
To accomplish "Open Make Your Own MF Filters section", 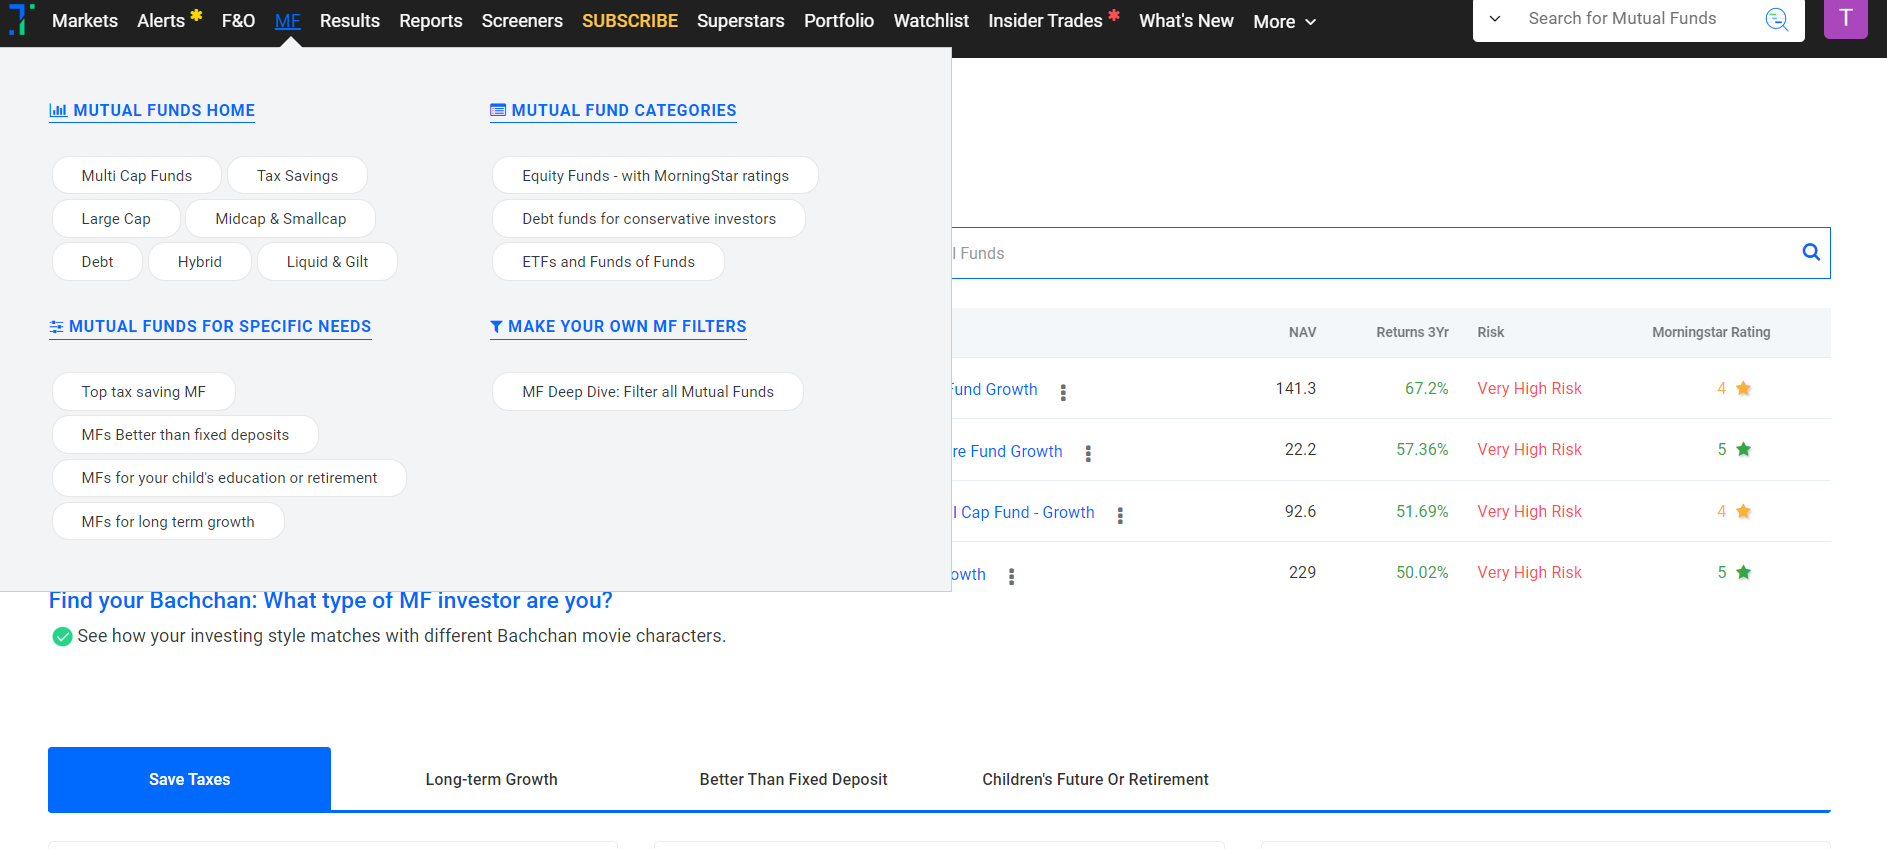I will [618, 327].
